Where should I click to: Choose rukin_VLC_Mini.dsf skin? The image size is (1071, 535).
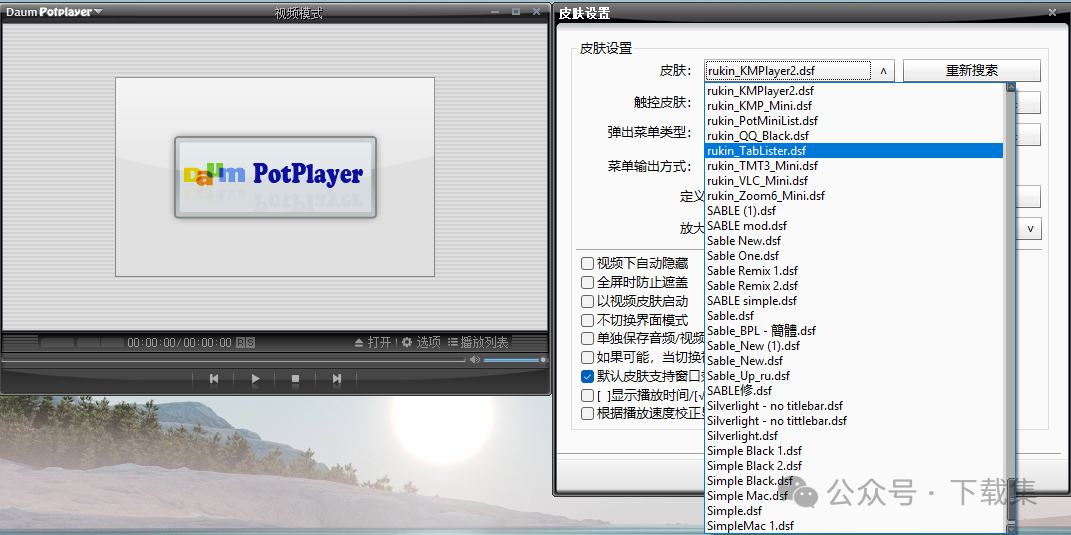(854, 180)
